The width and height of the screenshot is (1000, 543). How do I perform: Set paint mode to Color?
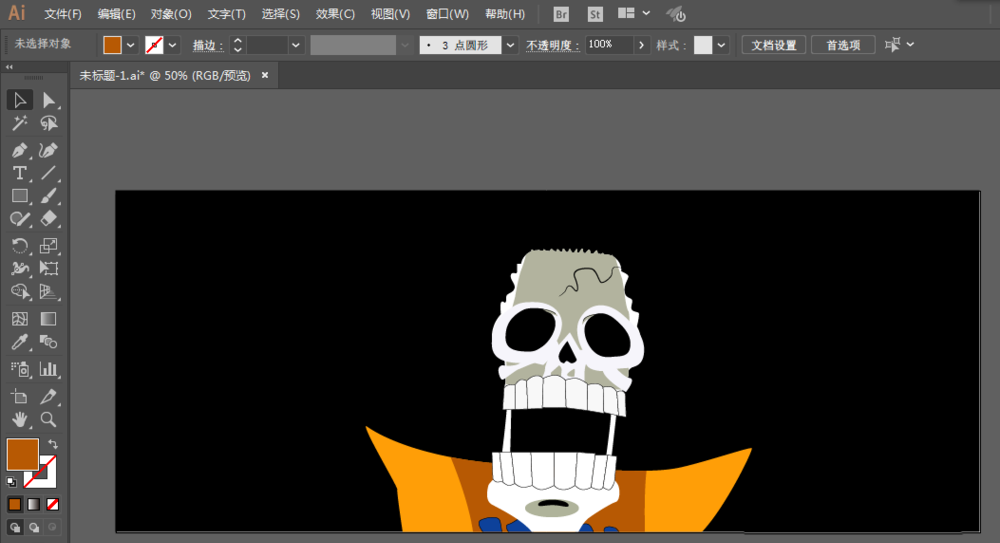(x=15, y=504)
